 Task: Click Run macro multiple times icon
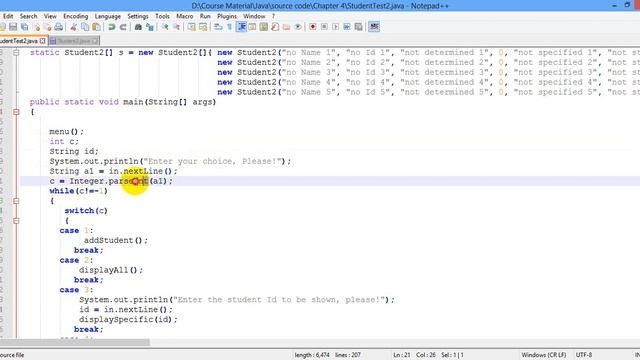347,27
